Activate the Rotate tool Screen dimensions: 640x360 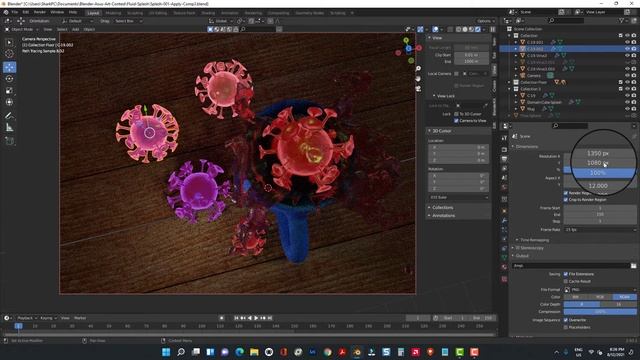(9, 78)
